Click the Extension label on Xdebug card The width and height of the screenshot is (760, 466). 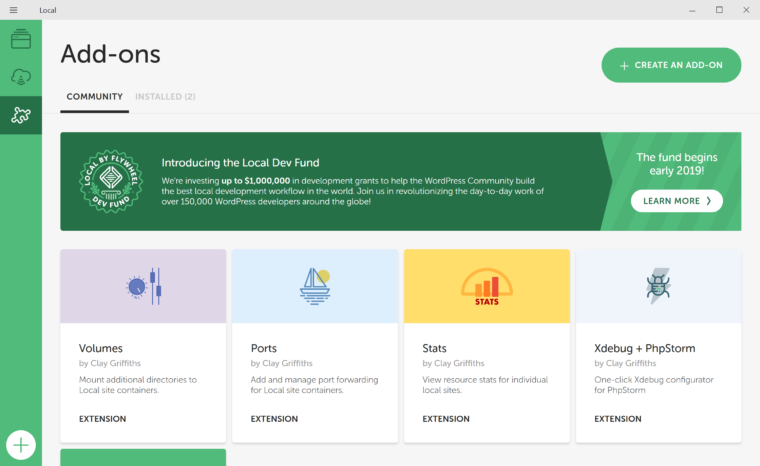(618, 419)
